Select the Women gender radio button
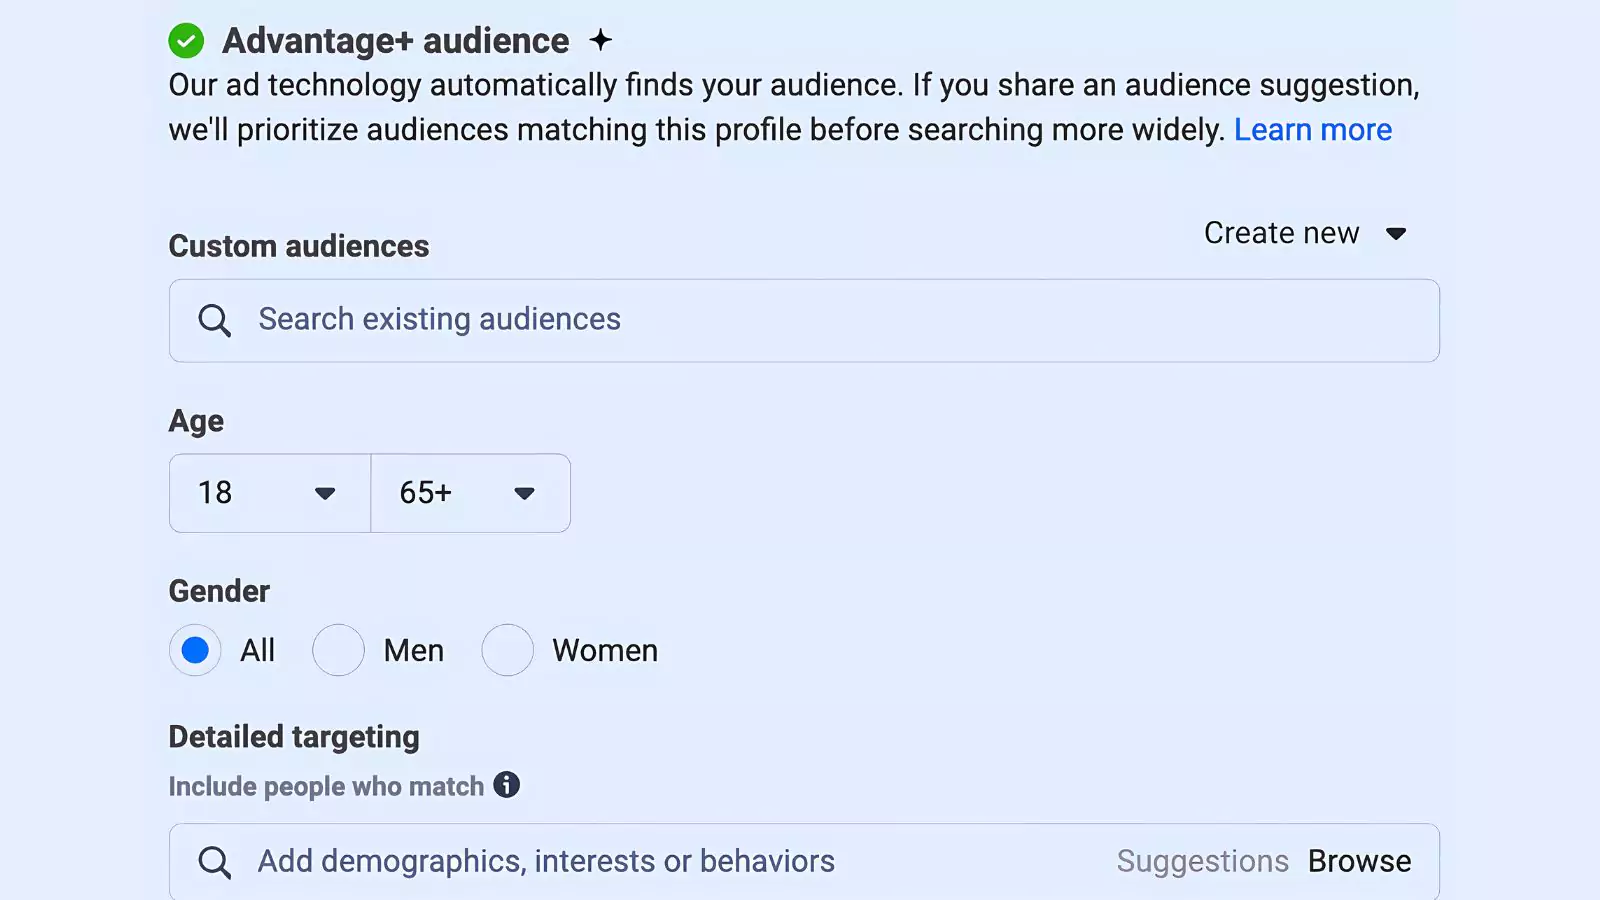Viewport: 1600px width, 900px height. [x=507, y=650]
